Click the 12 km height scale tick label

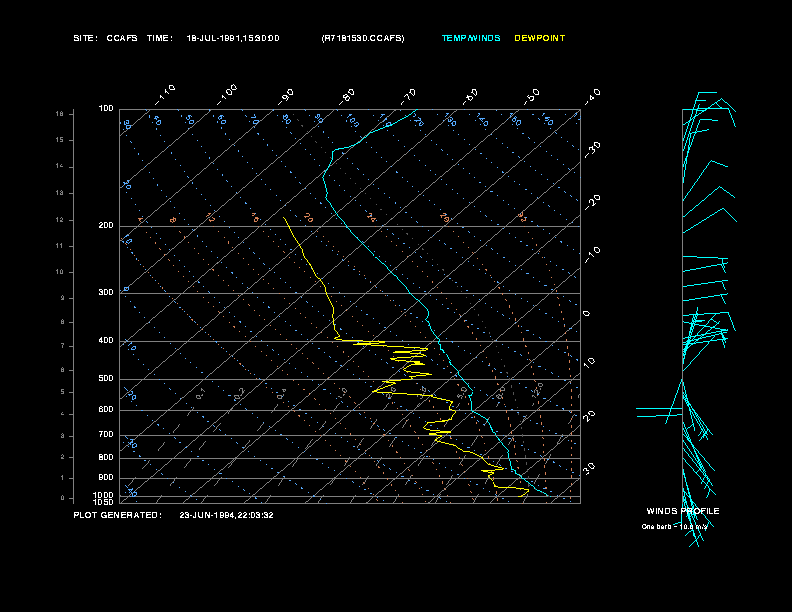click(x=60, y=220)
